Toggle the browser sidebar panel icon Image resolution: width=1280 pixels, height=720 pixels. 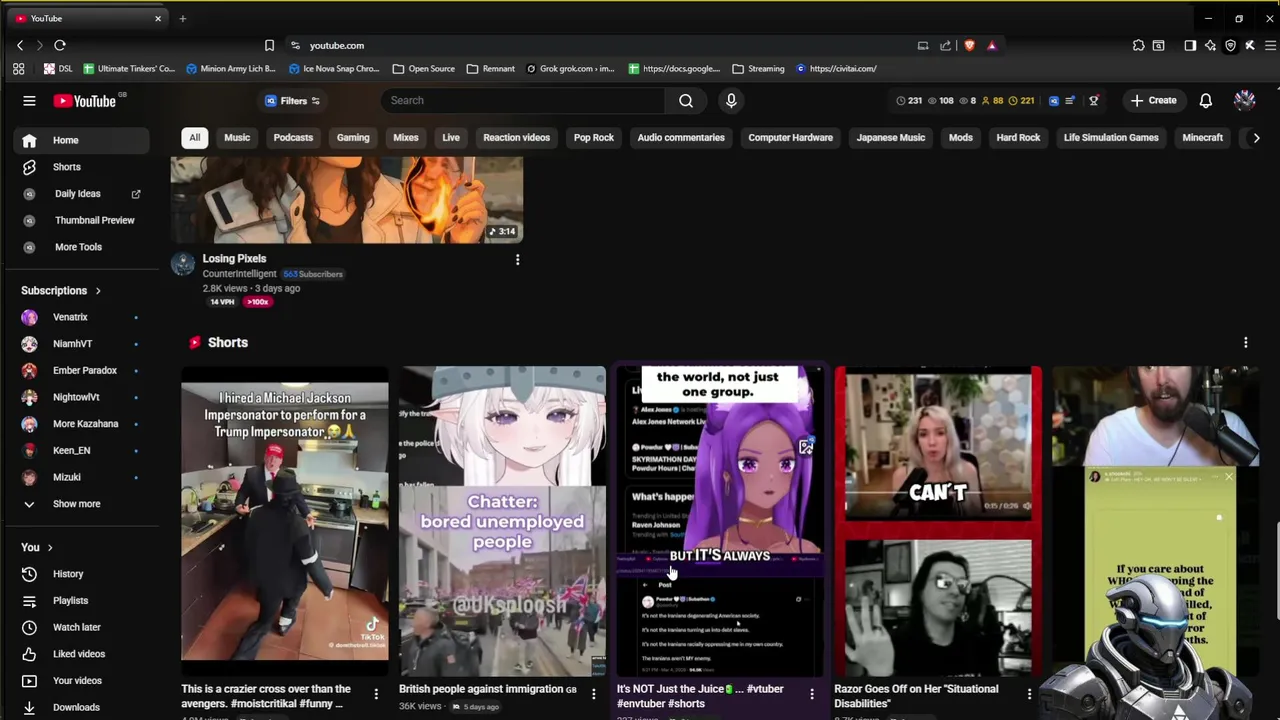(x=1190, y=45)
